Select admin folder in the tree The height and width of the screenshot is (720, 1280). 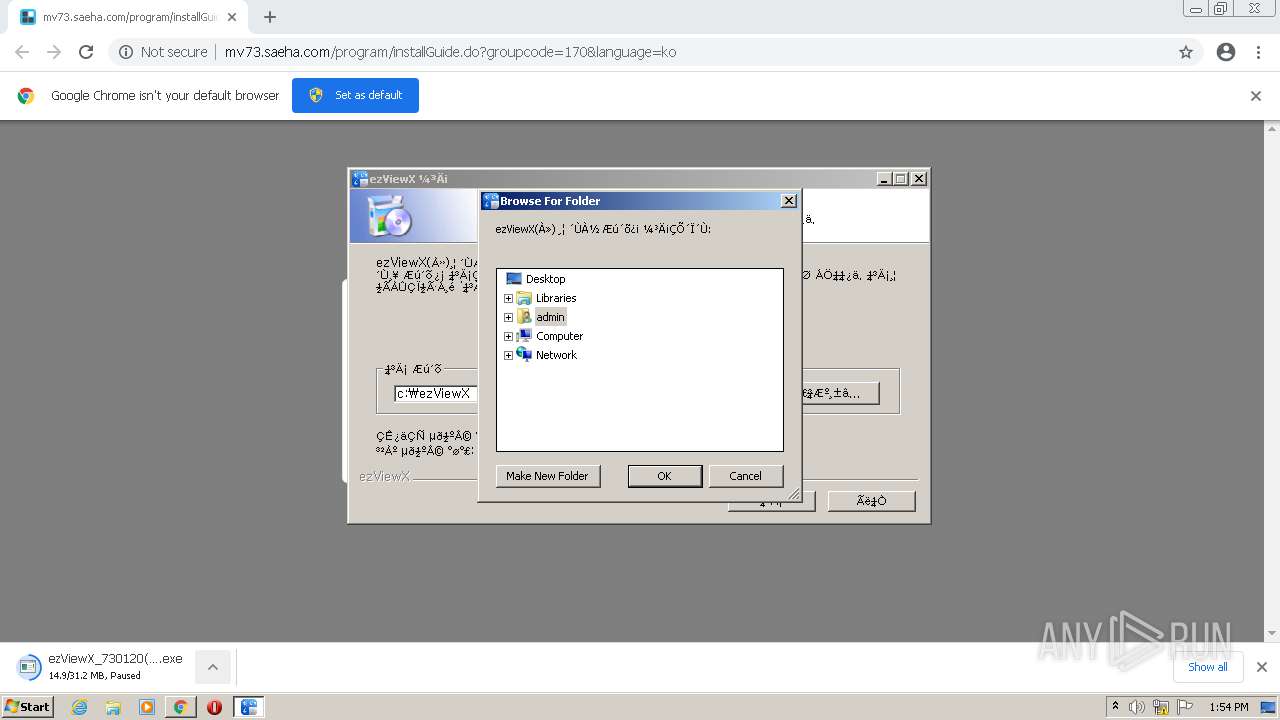click(x=550, y=317)
